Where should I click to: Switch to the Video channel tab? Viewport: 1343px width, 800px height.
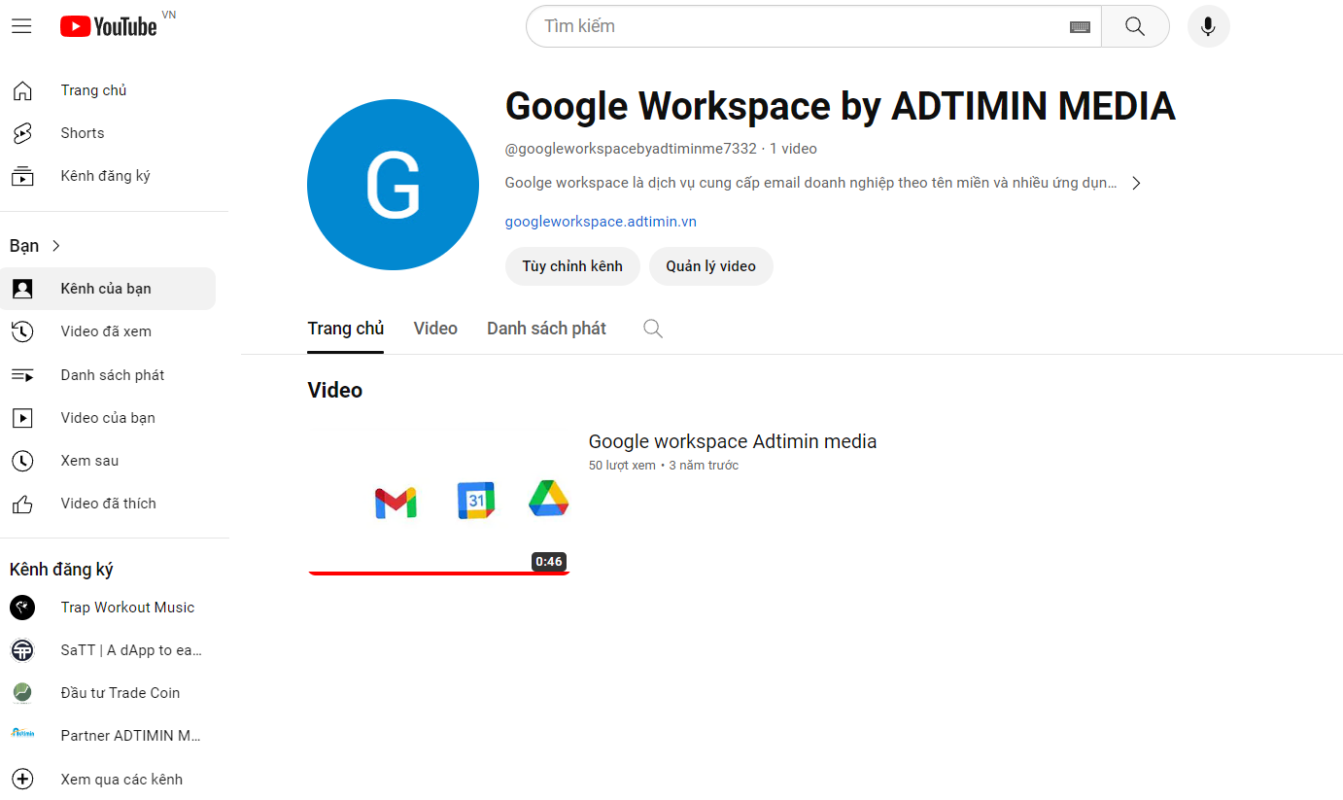[435, 329]
